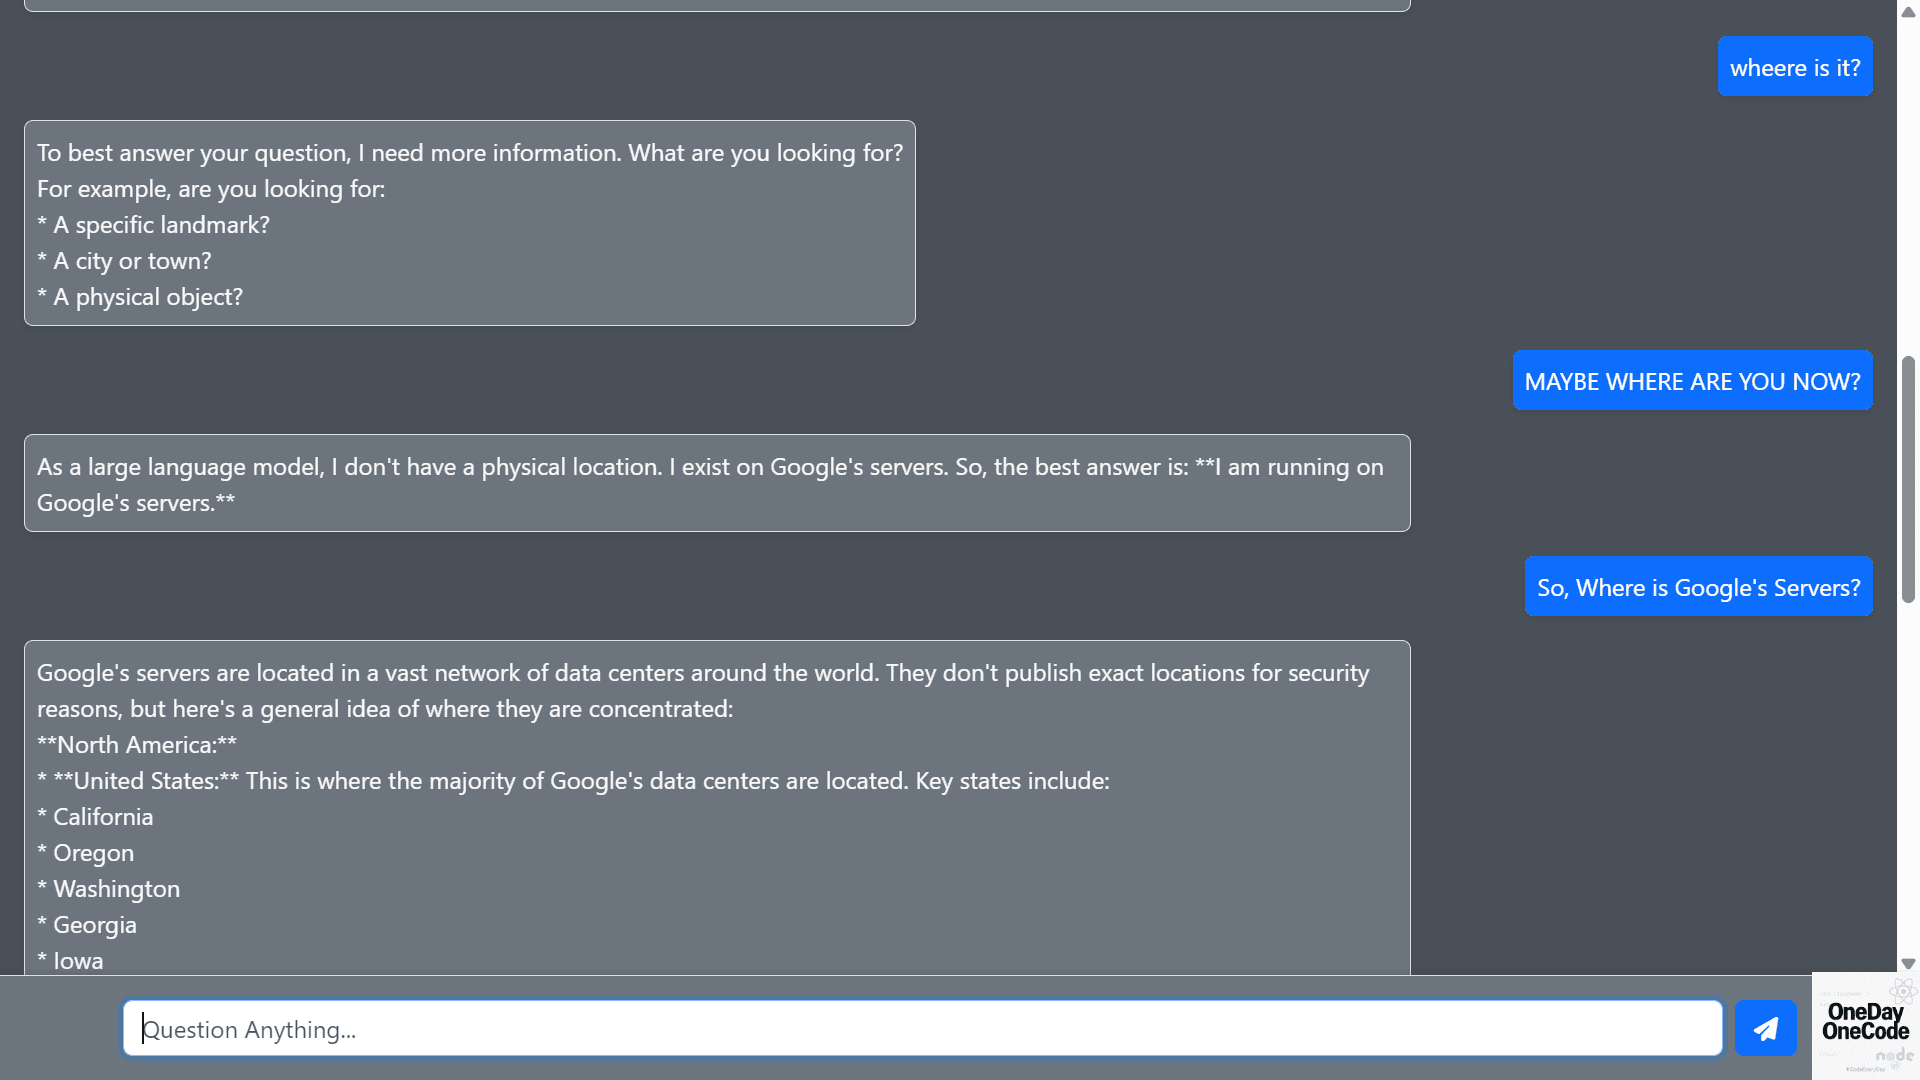Click the #CodeEveryDay text in watermark
The width and height of the screenshot is (1920, 1080).
[1866, 1069]
